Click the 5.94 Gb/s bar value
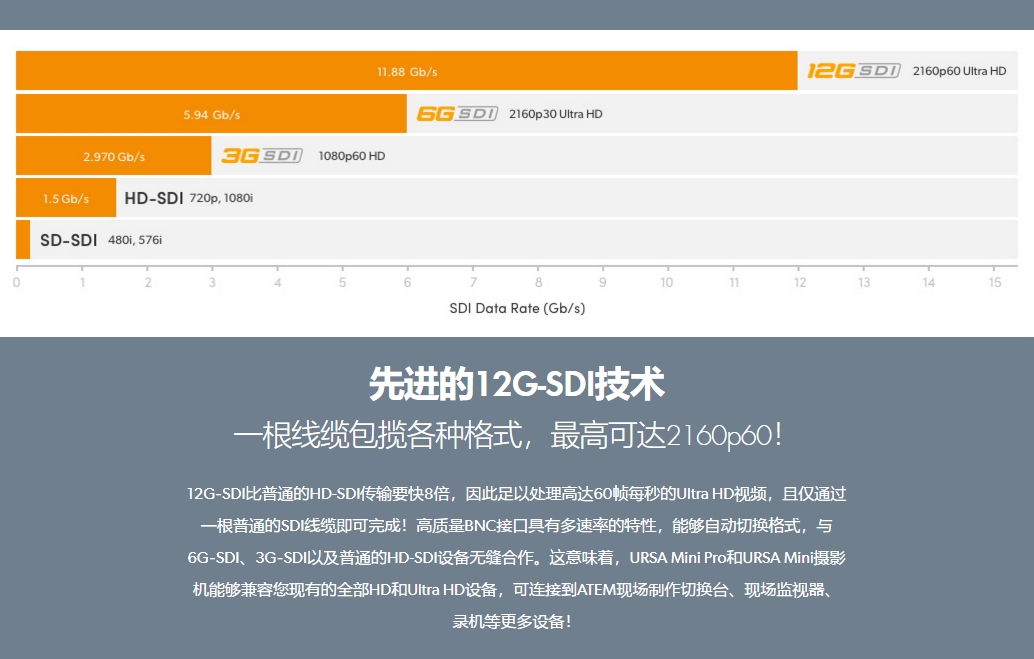The height and width of the screenshot is (659, 1034). coord(211,114)
